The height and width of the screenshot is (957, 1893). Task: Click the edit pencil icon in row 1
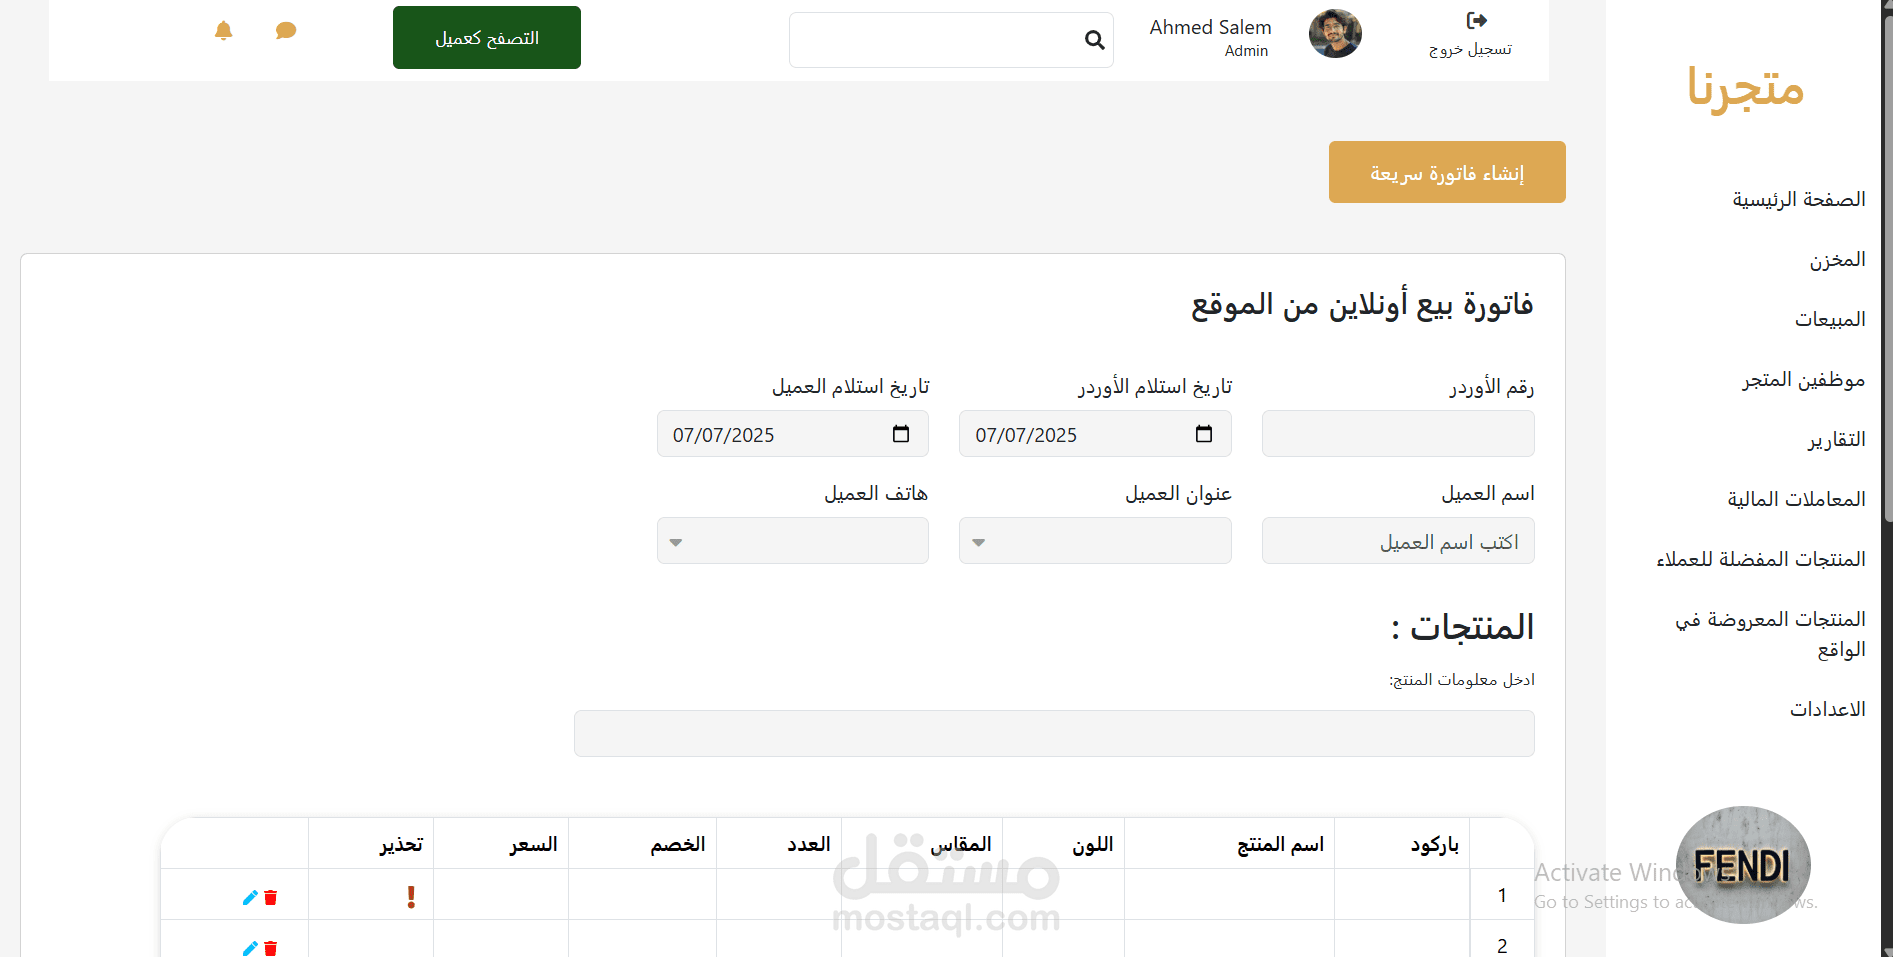coord(250,898)
